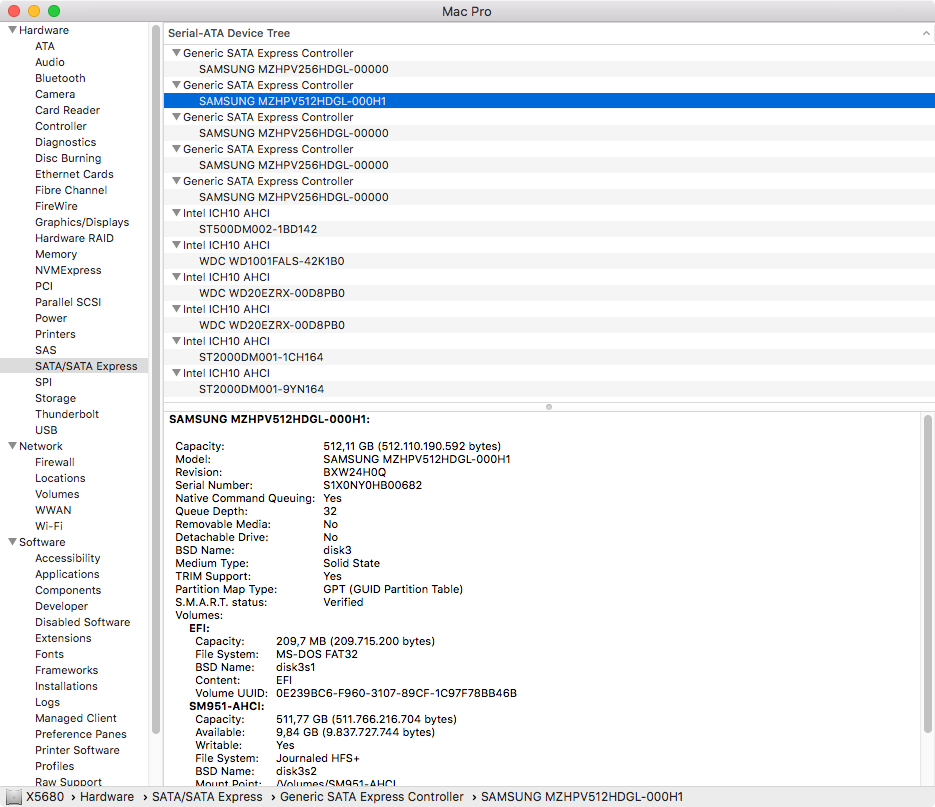Collapse controller above SAMSUNG MZHPV512HDGL-000H1
Viewport: 935px width, 807px height.
177,85
